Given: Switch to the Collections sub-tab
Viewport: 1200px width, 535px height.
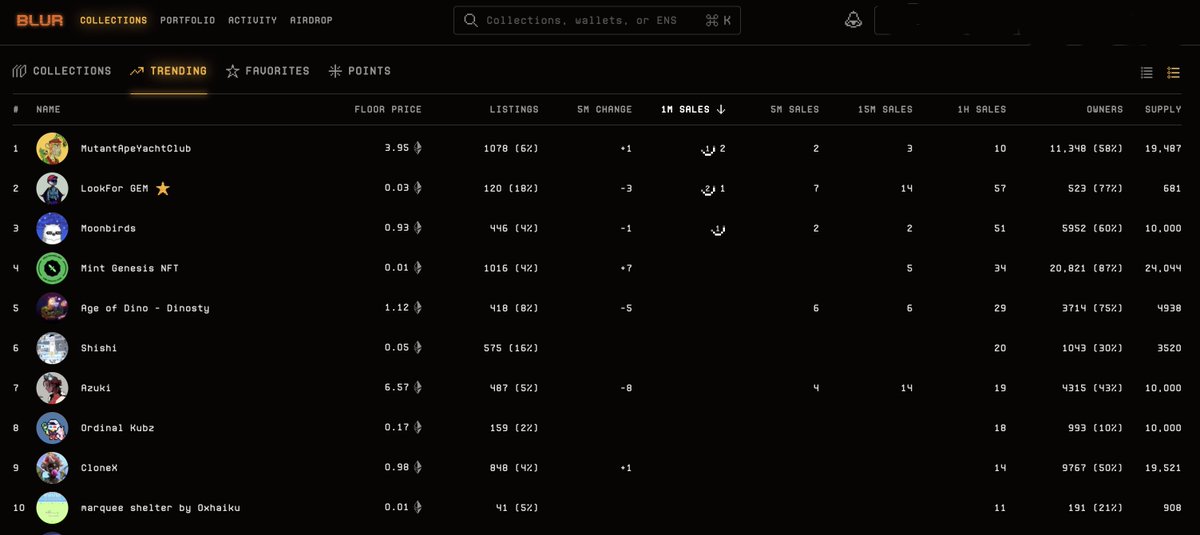Looking at the screenshot, I should point(61,71).
